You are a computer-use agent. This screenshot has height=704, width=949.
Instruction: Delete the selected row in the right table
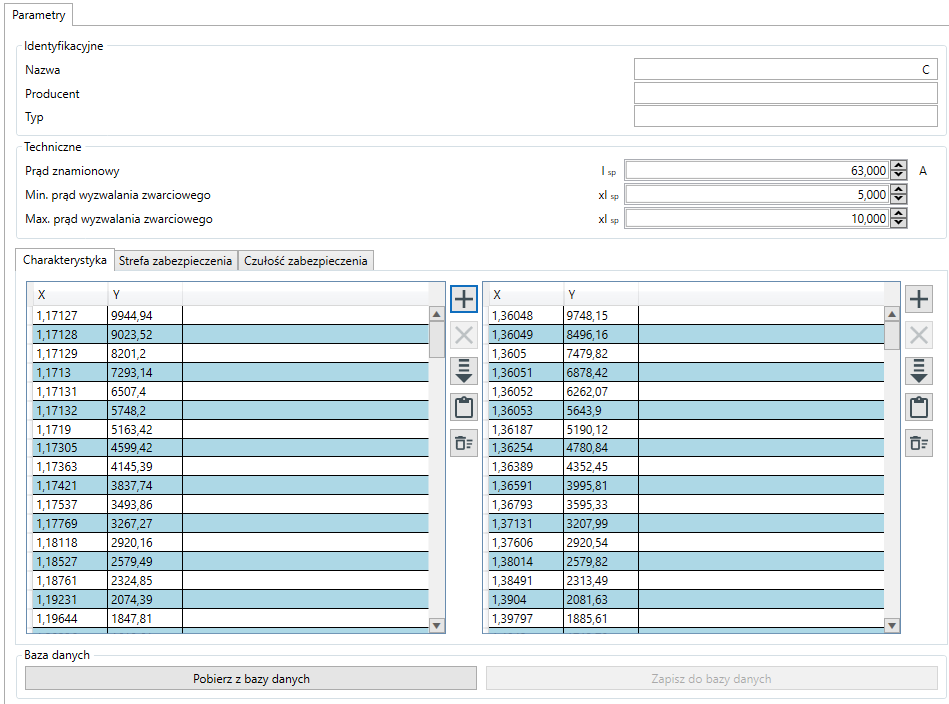point(919,335)
